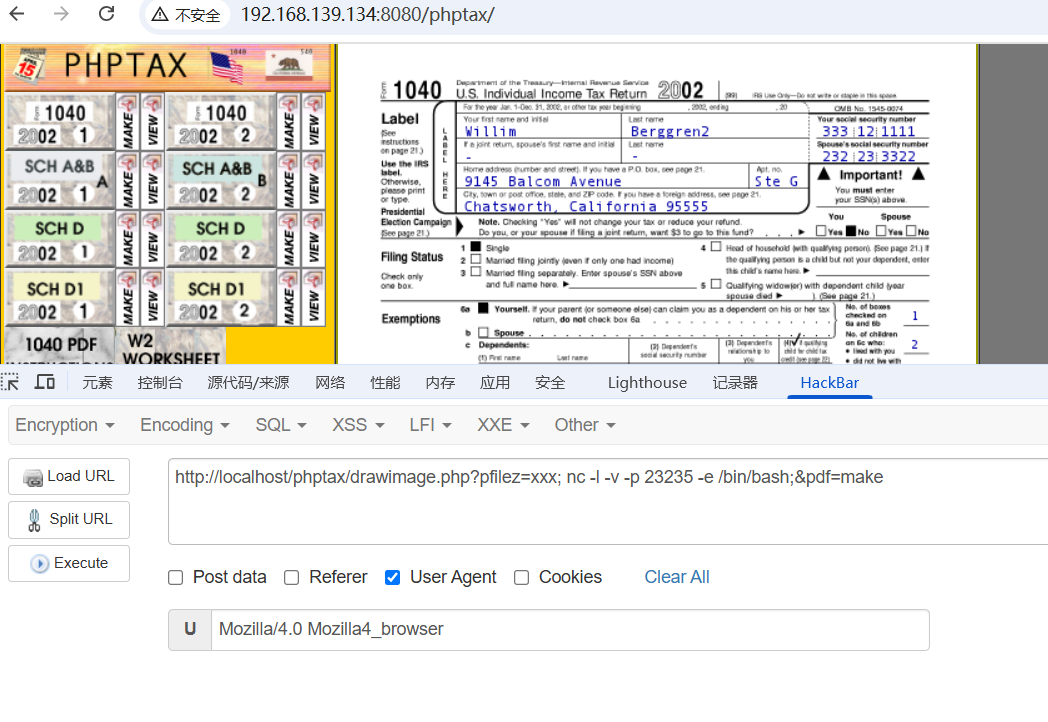This screenshot has width=1048, height=722.
Task: Switch to the 内存 DevTools tab
Action: tap(440, 382)
